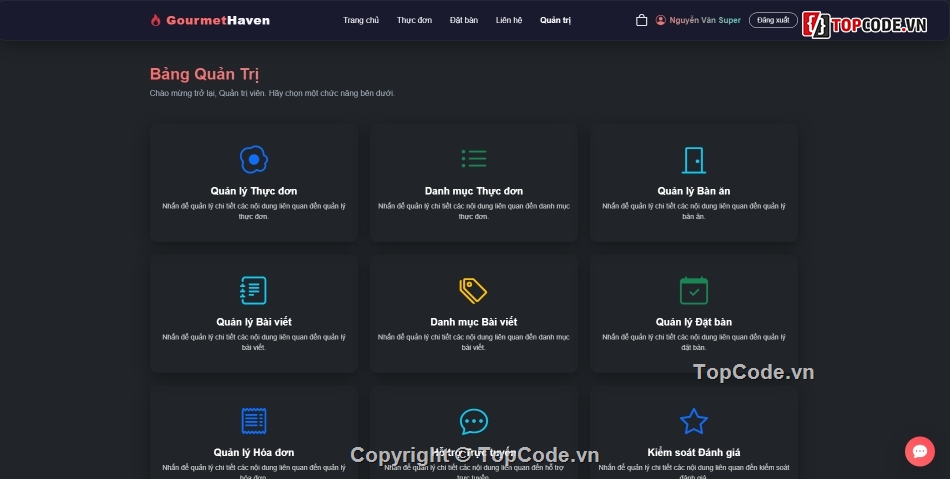Open the Thực đơn menu item
The width and height of the screenshot is (950, 479).
tap(414, 20)
